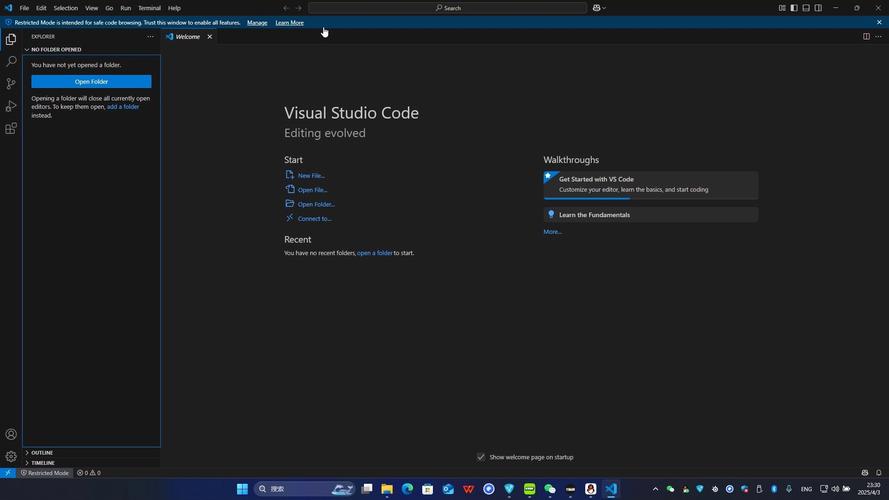
Task: Launch Microsoft Edge from the taskbar
Action: tap(408, 489)
